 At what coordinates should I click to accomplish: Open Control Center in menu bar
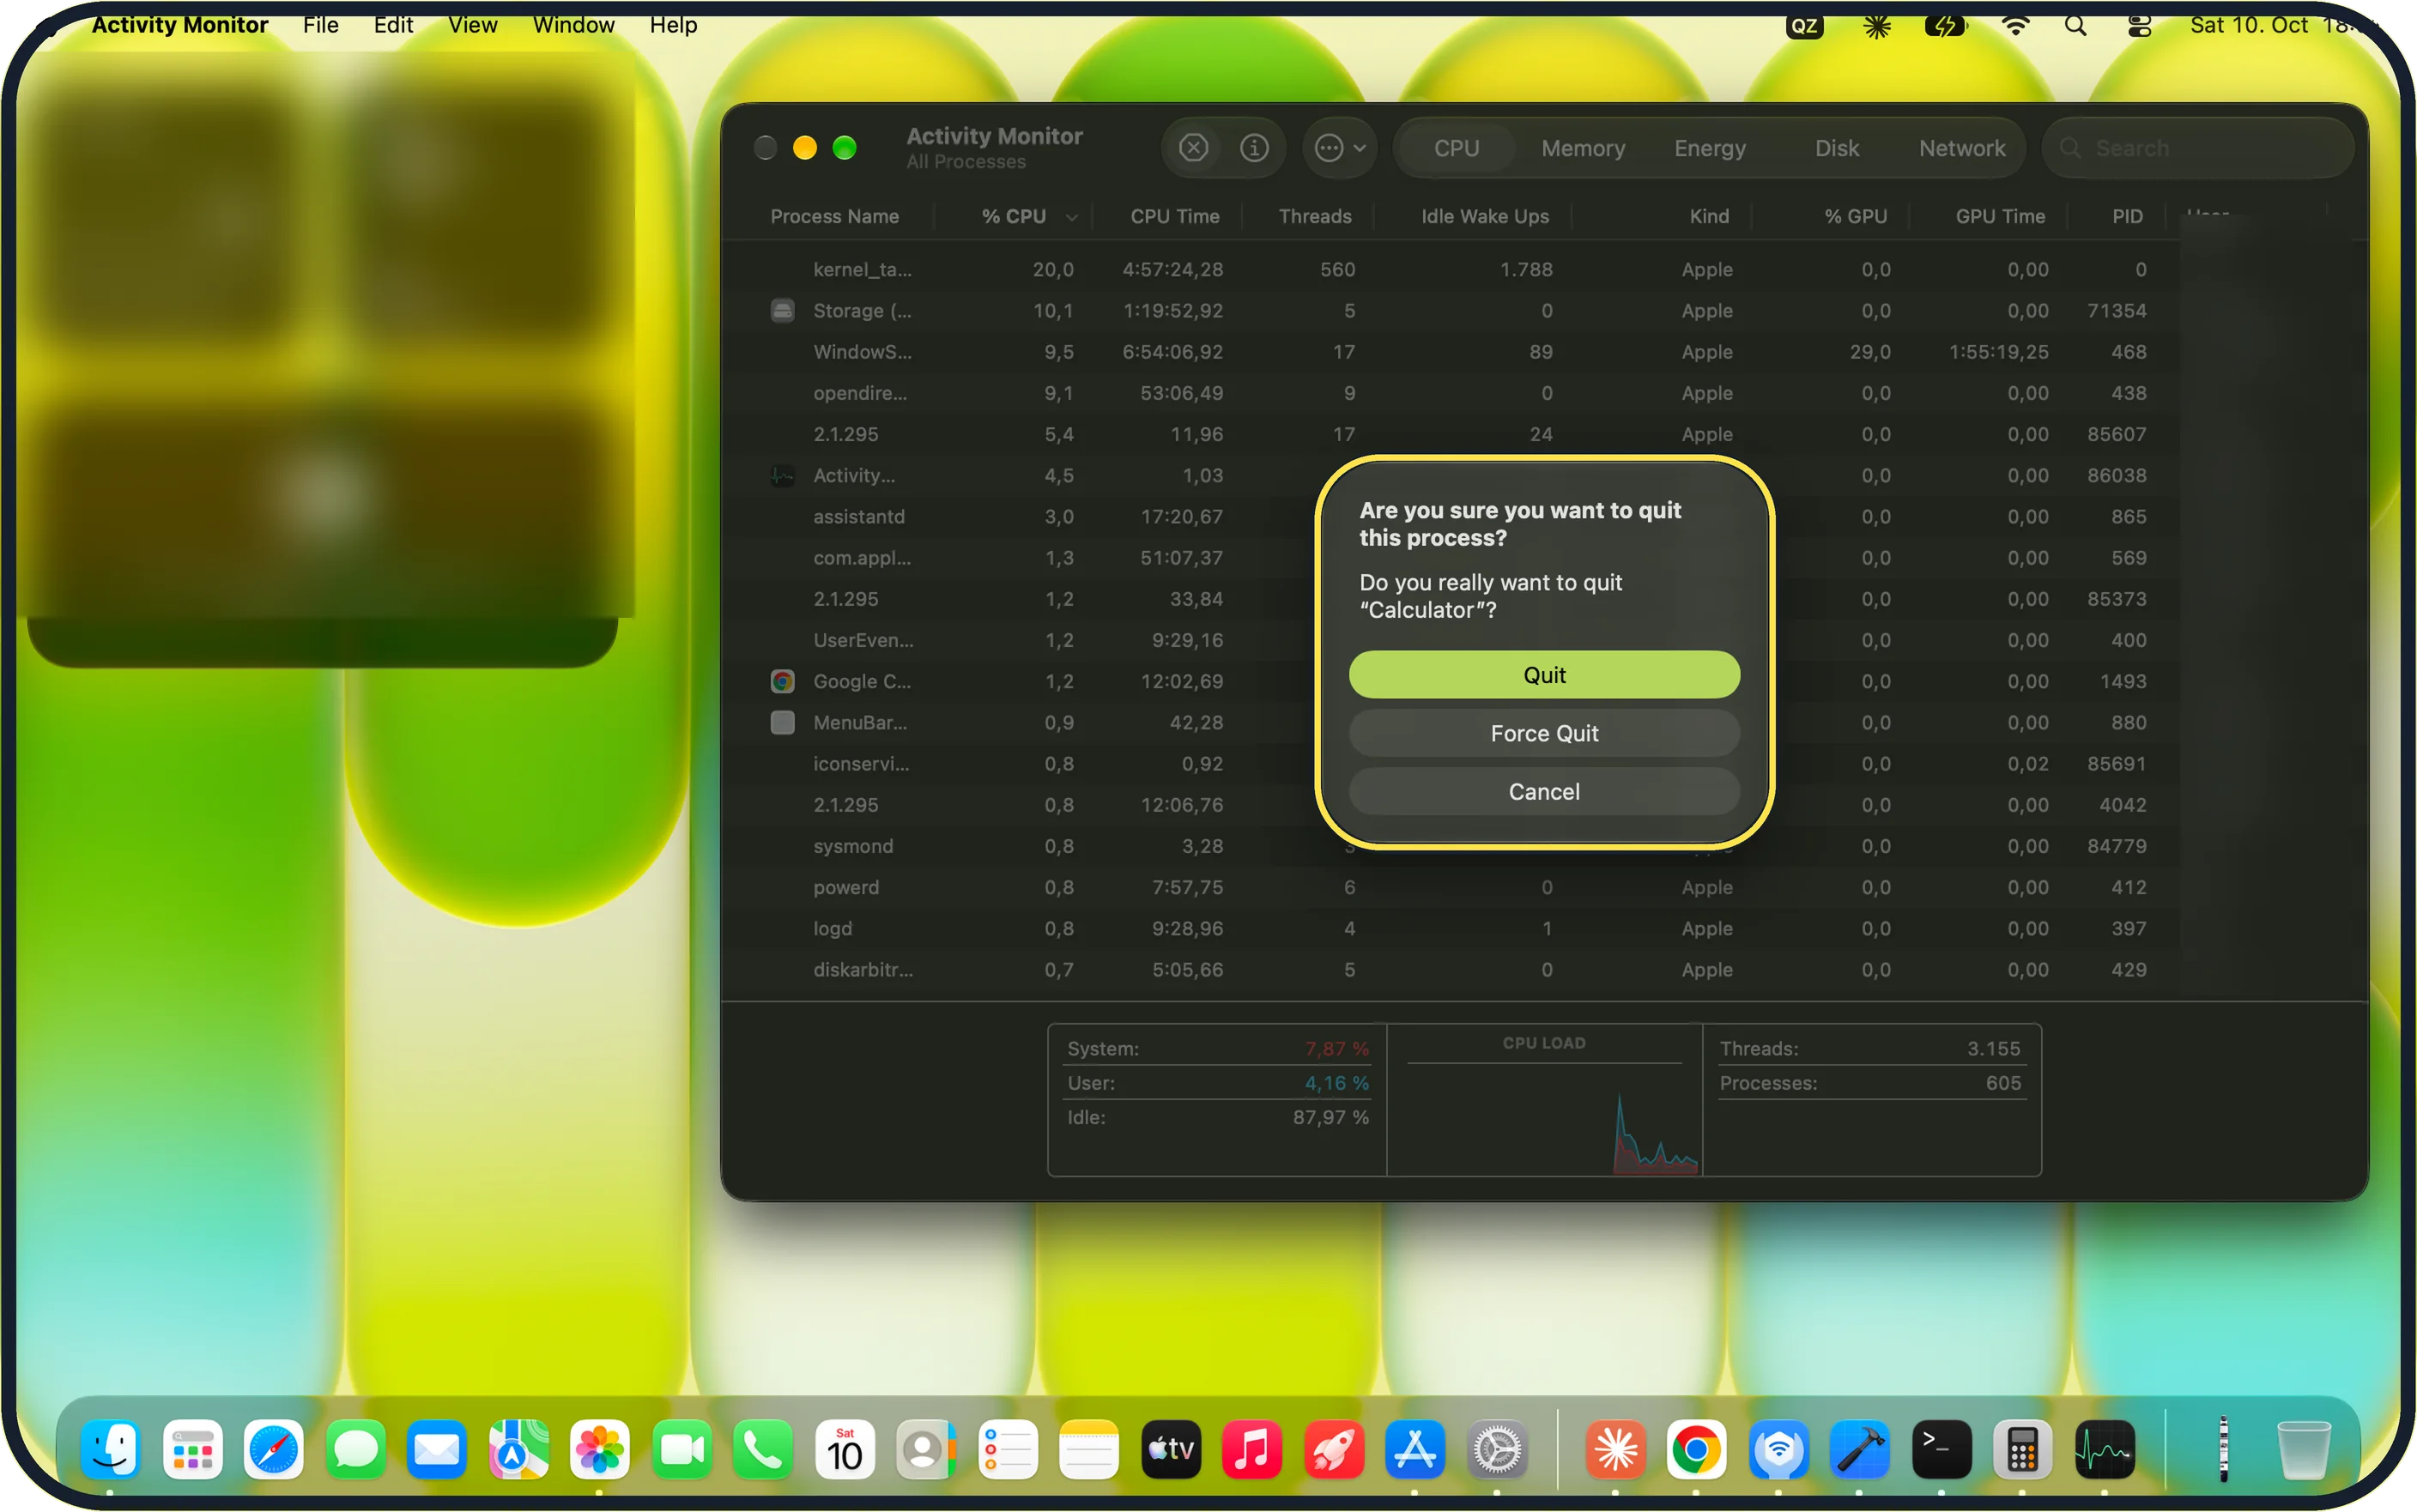click(x=2139, y=25)
